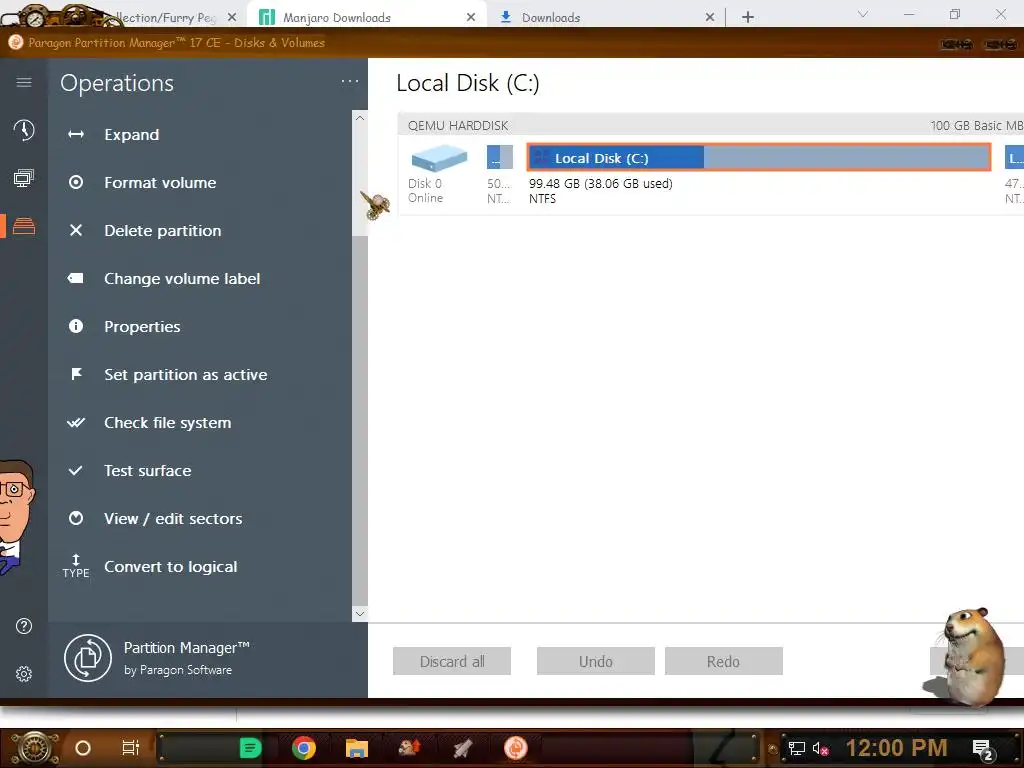Click the 99.48 GB (38.06 GB used) text
1024x768 pixels.
(601, 184)
